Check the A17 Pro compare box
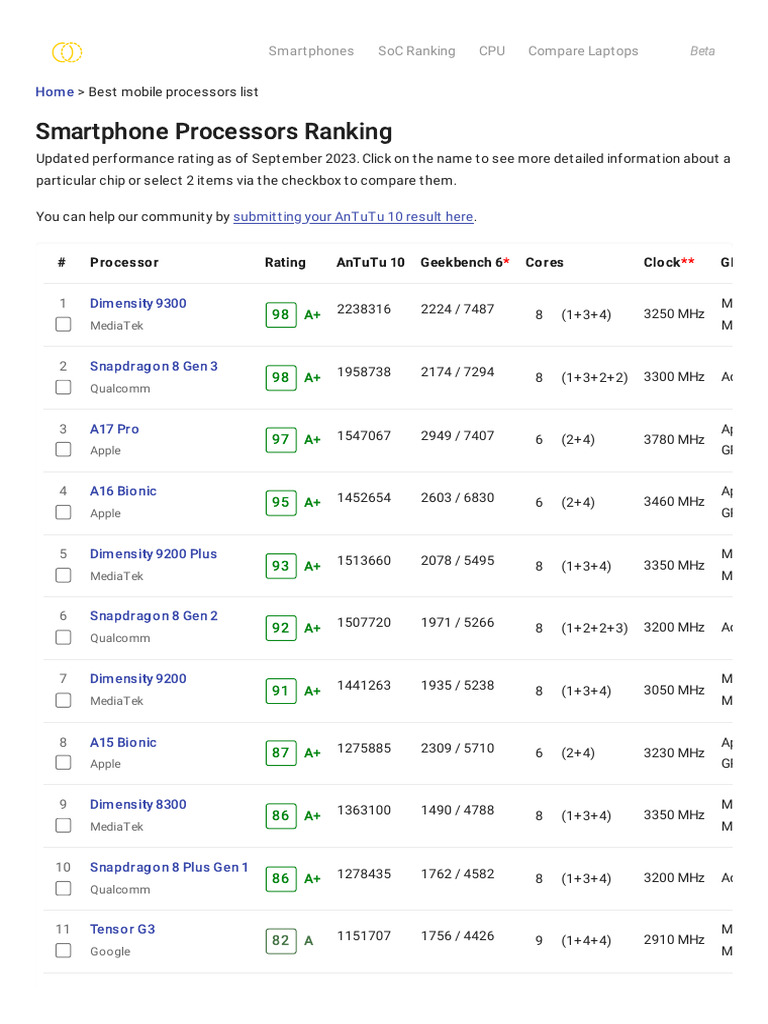 point(63,449)
